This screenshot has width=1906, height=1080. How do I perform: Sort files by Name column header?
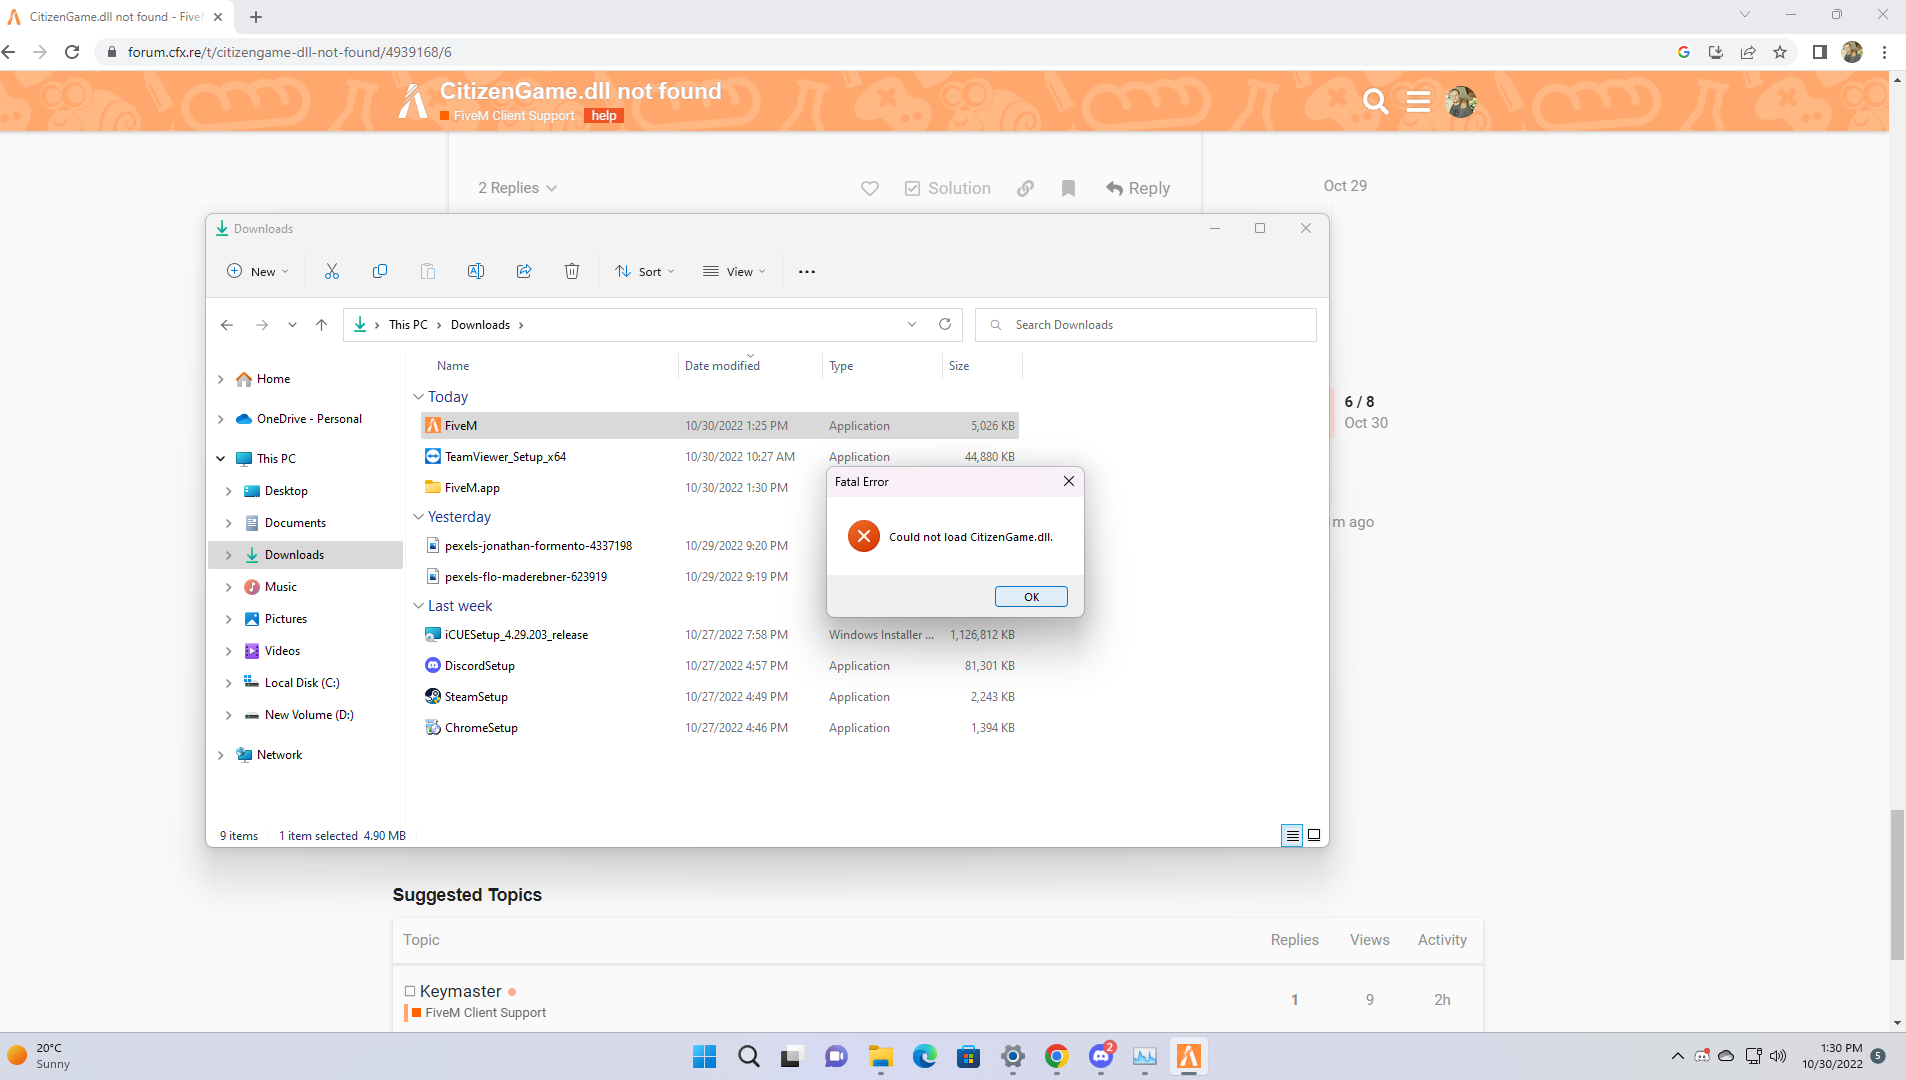(453, 366)
